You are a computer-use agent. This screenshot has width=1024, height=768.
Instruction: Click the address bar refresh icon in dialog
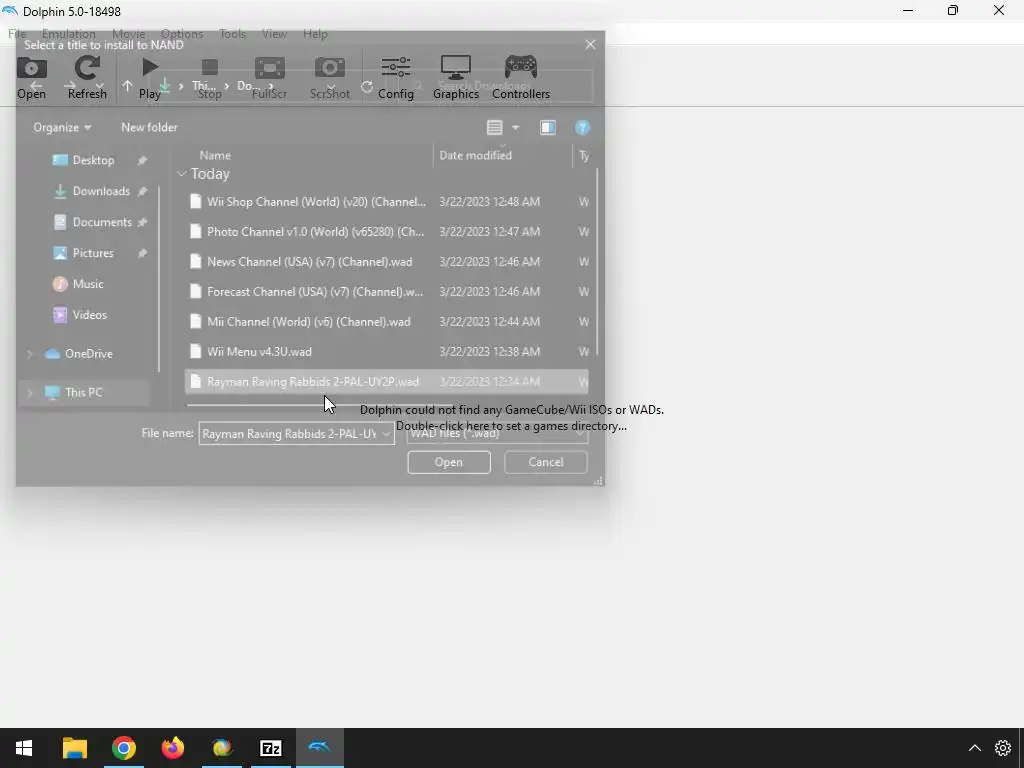367,86
